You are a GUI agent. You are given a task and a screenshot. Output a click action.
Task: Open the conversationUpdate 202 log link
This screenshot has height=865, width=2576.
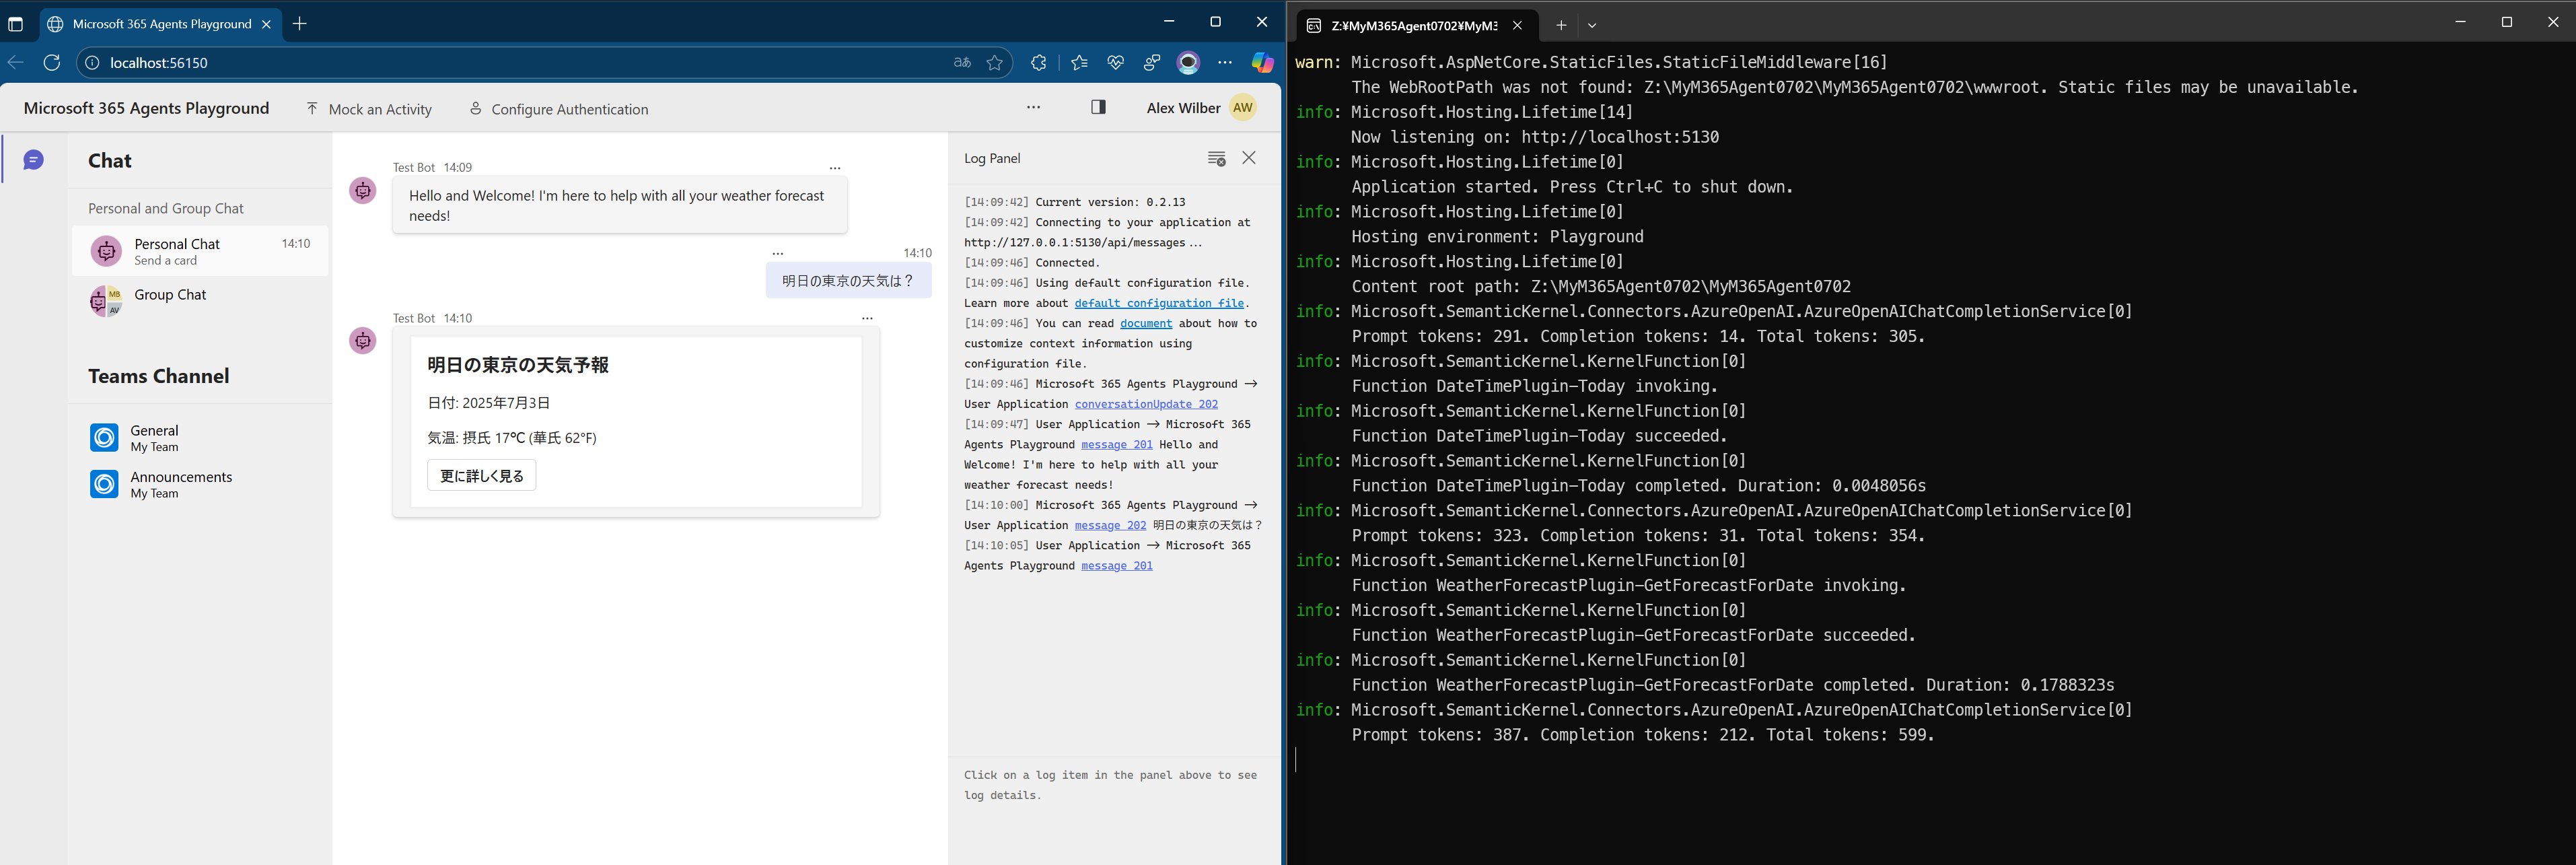pyautogui.click(x=1146, y=404)
